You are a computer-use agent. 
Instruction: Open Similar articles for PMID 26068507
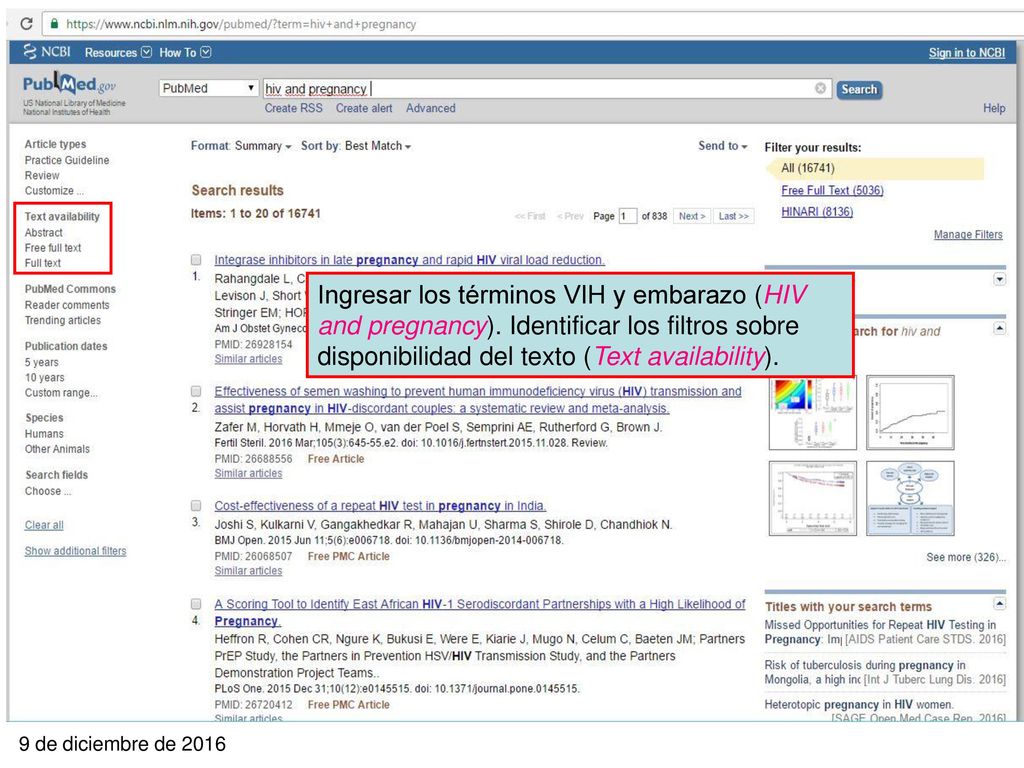click(x=248, y=570)
